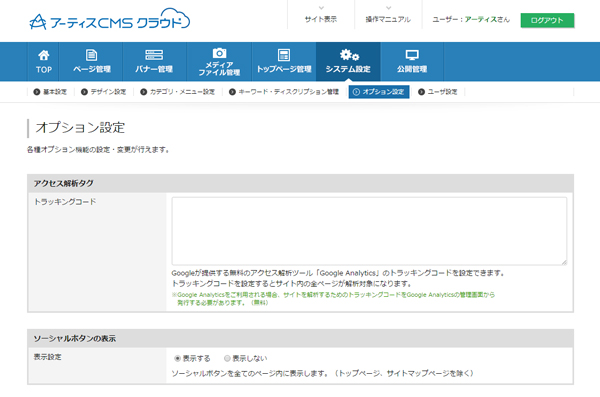This screenshot has width=600, height=397.
Task: Go to キーワード・ディスクリプション管理 submenu
Action: [284, 92]
